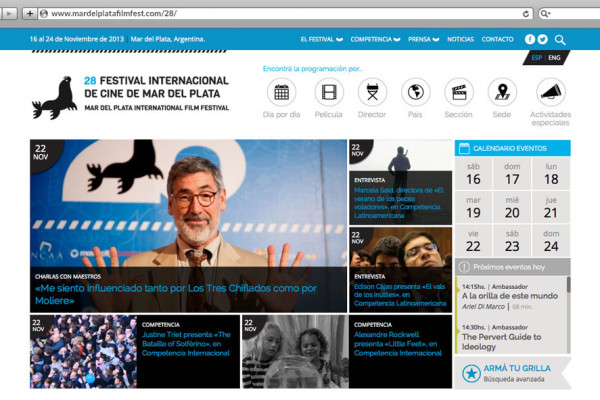Select dom 24 in the events calendar
Image resolution: width=600 pixels, height=400 pixels.
pos(551,241)
